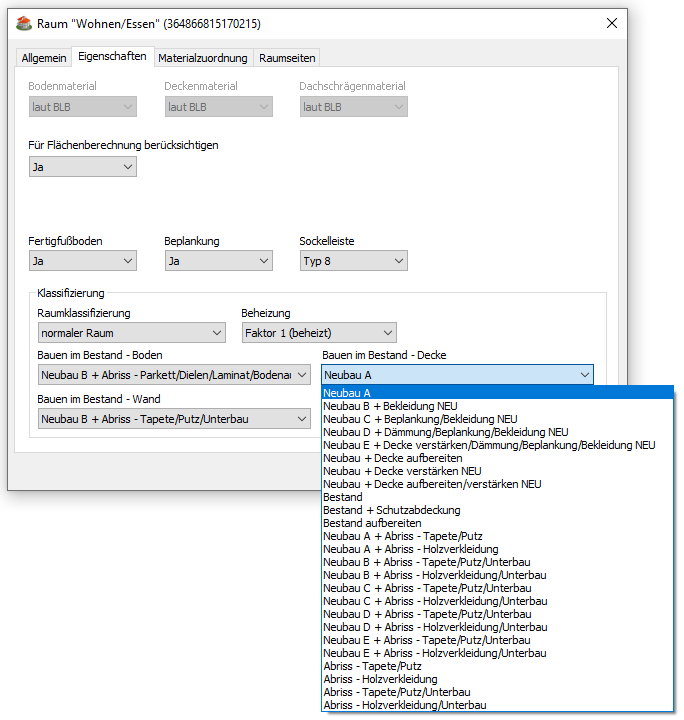Expand the Fertigfußboden dropdown
Image resolution: width=684 pixels, height=720 pixels.
pos(82,261)
